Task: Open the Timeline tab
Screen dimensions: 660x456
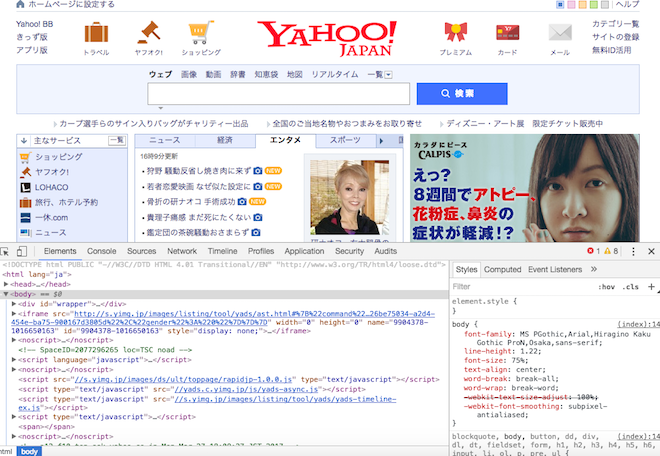Action: pyautogui.click(x=222, y=251)
